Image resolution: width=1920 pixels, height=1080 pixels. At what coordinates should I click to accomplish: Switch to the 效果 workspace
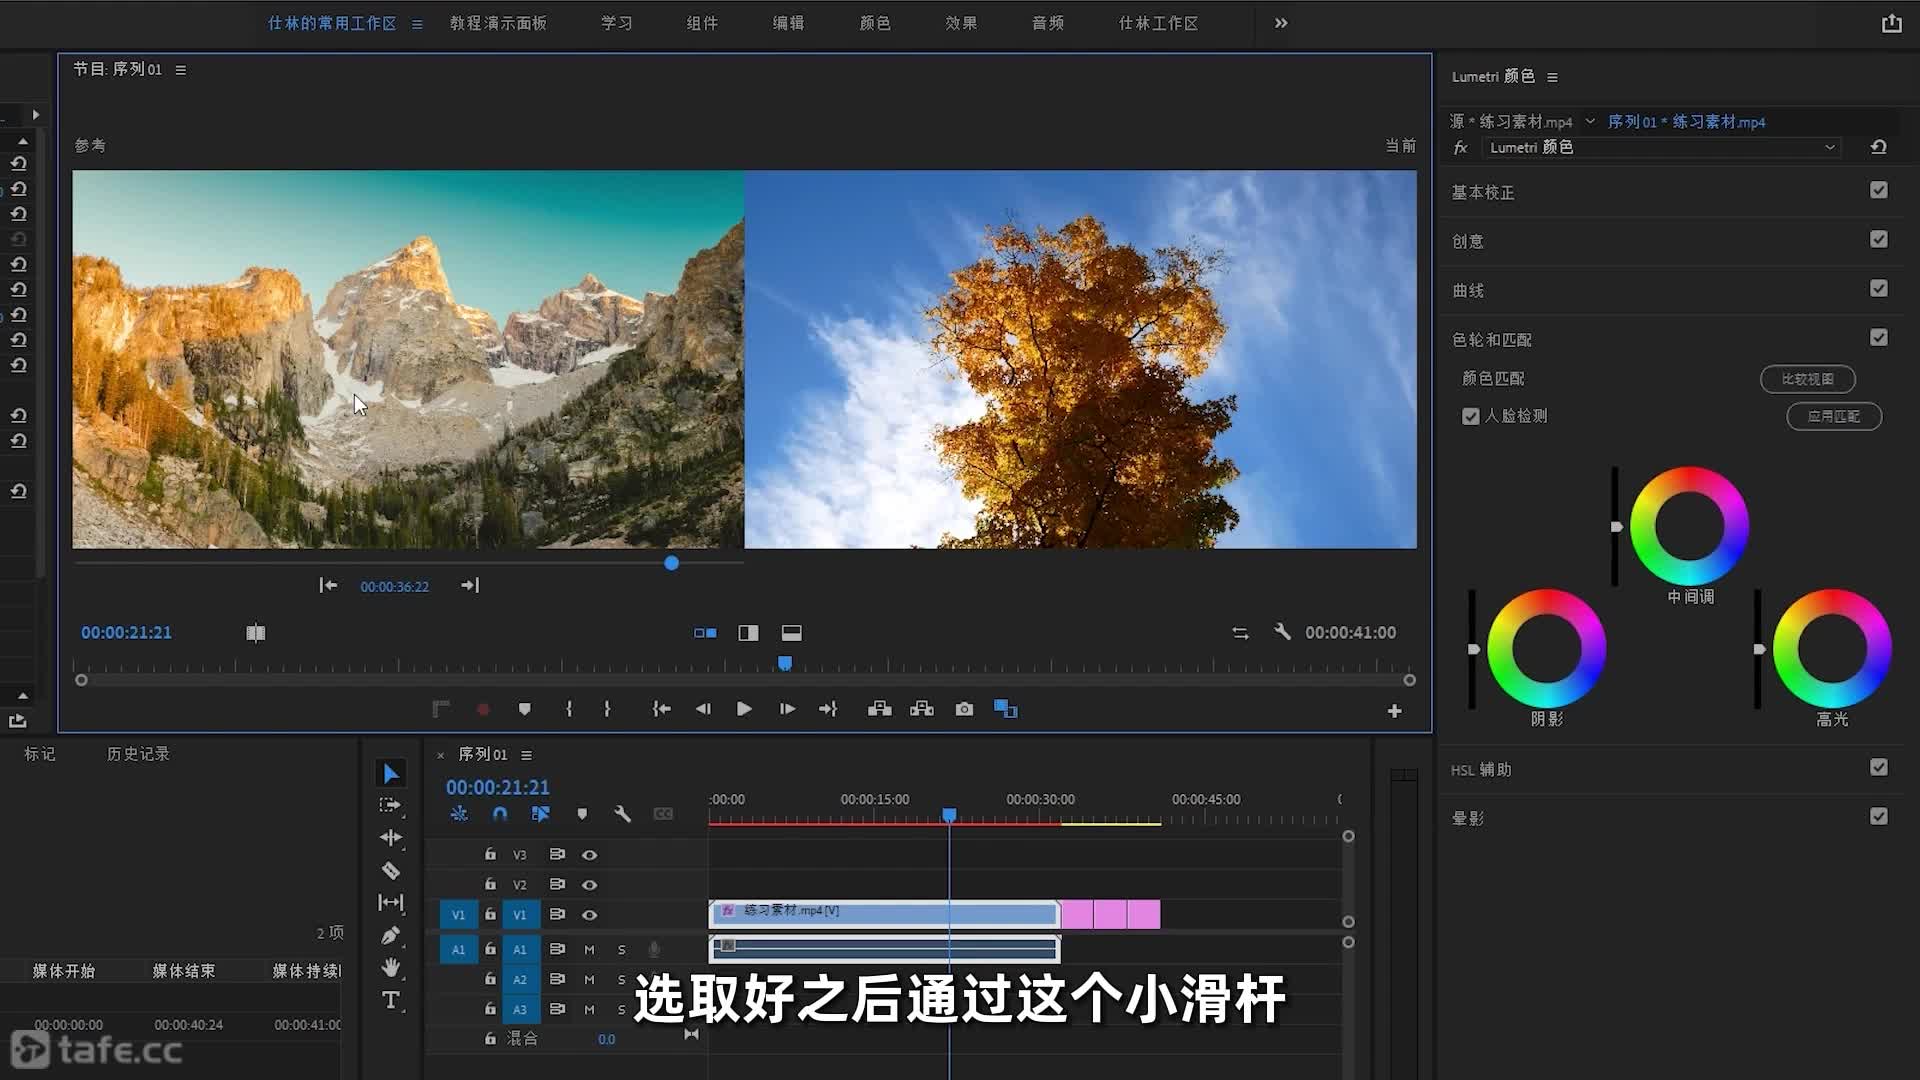961,23
